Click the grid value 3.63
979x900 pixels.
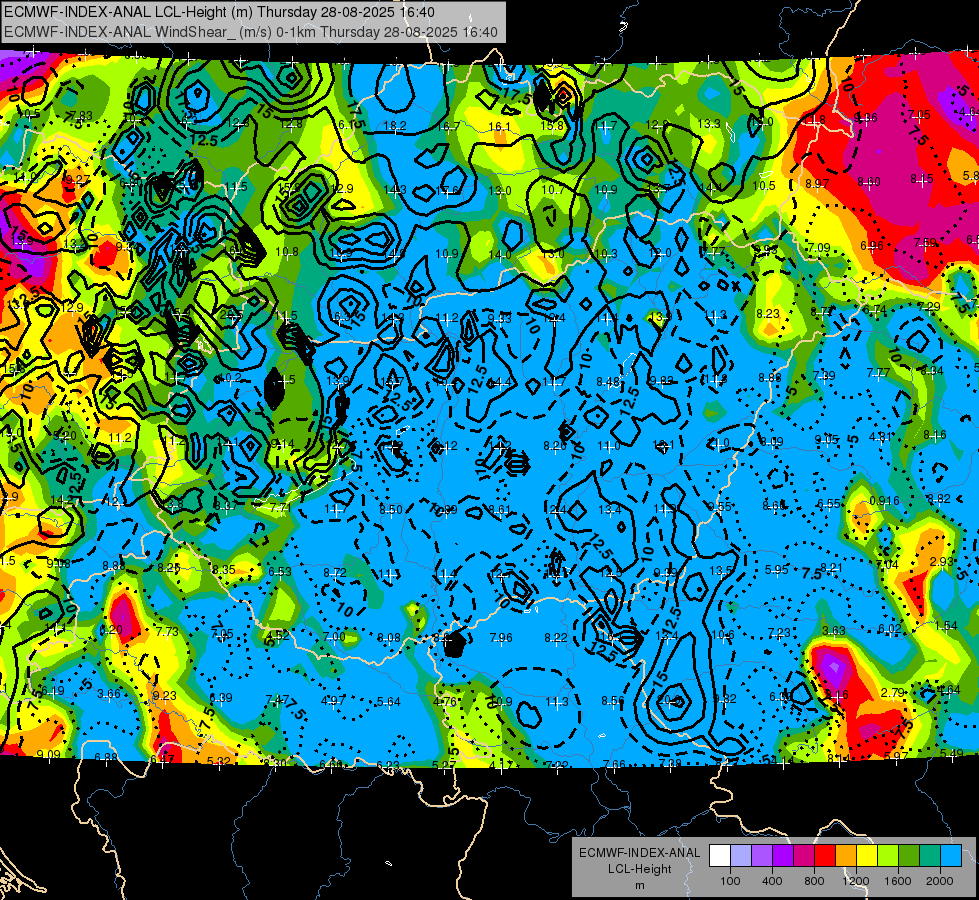(834, 630)
